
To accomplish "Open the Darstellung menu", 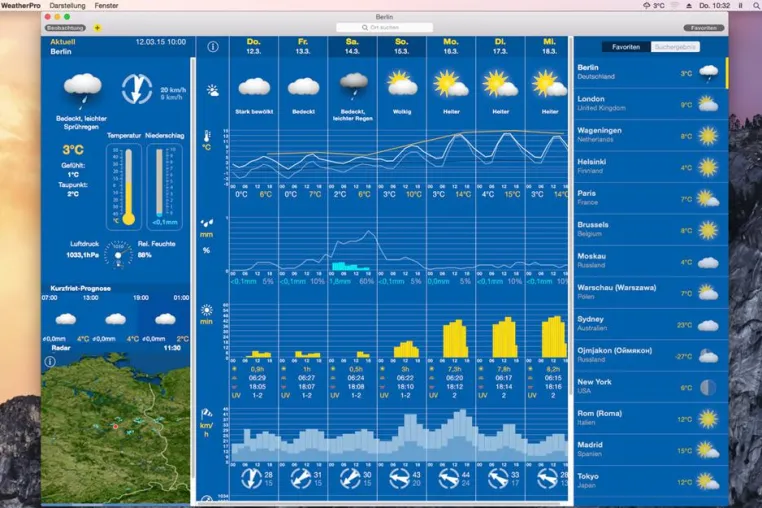I will coord(68,5).
